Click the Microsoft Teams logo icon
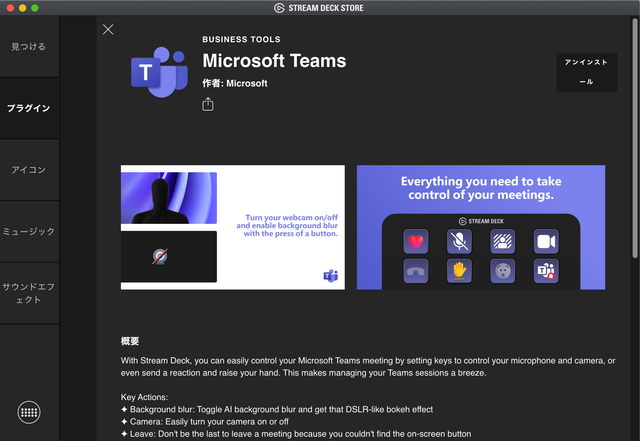Viewport: 640px width, 441px height. click(x=160, y=72)
